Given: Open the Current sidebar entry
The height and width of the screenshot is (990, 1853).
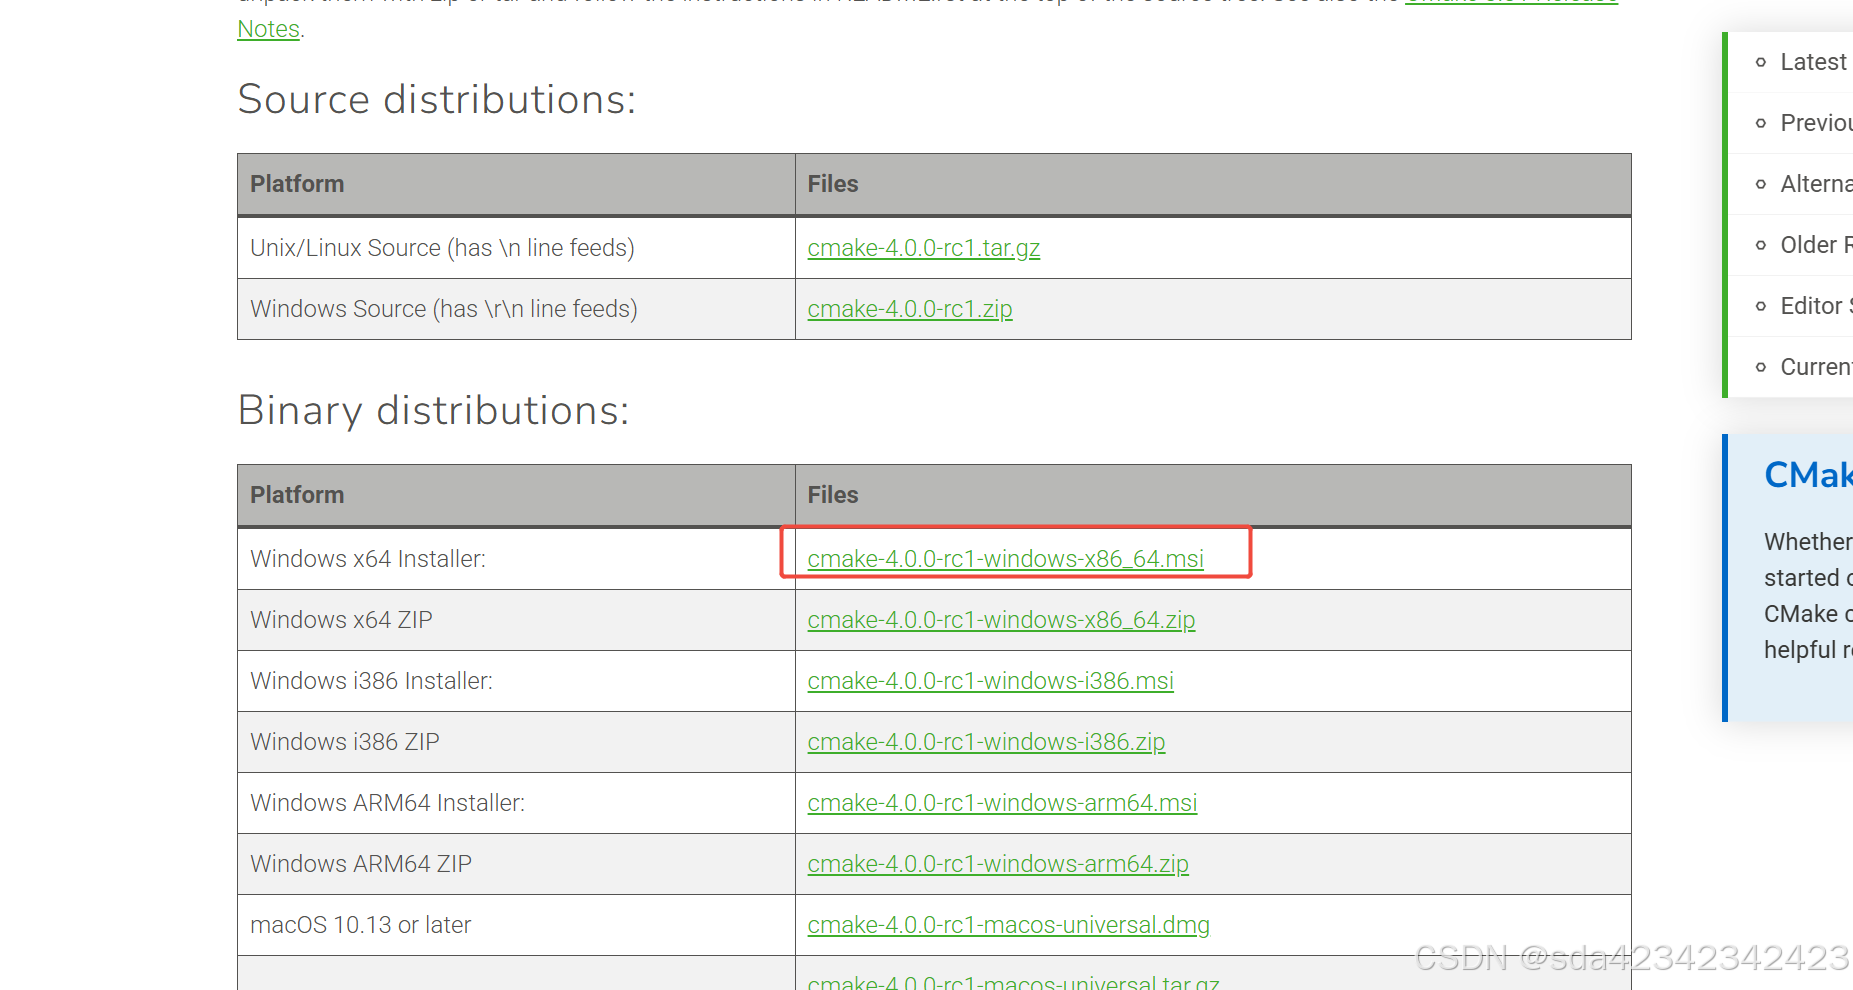Looking at the screenshot, I should point(1814,366).
